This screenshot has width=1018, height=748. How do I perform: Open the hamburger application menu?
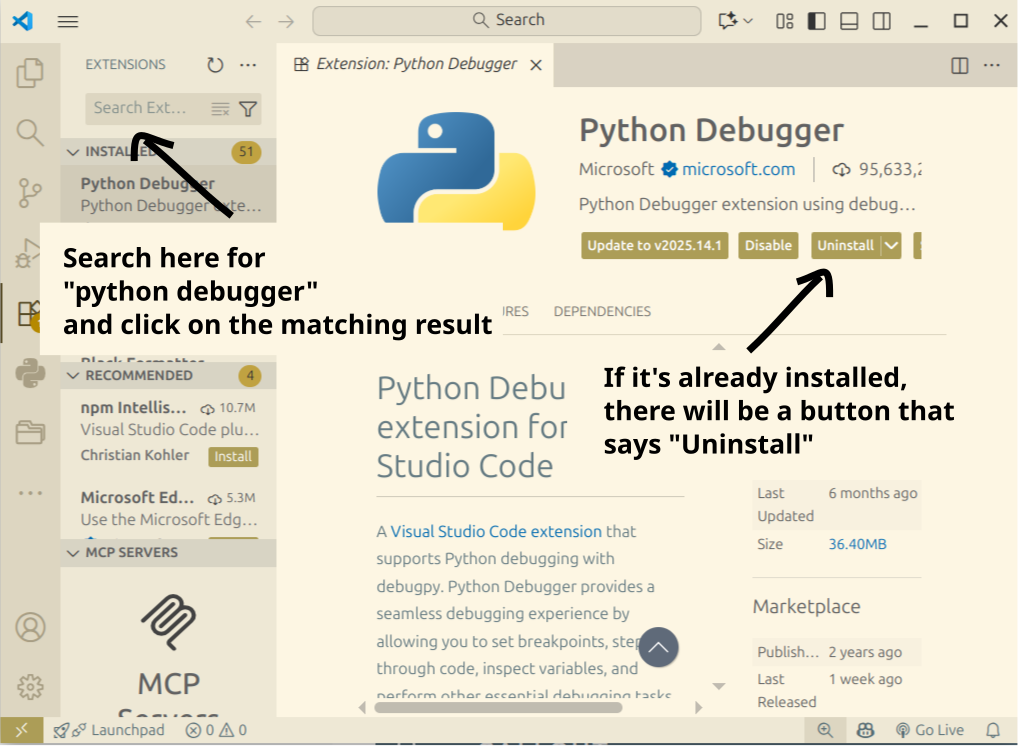pos(68,21)
